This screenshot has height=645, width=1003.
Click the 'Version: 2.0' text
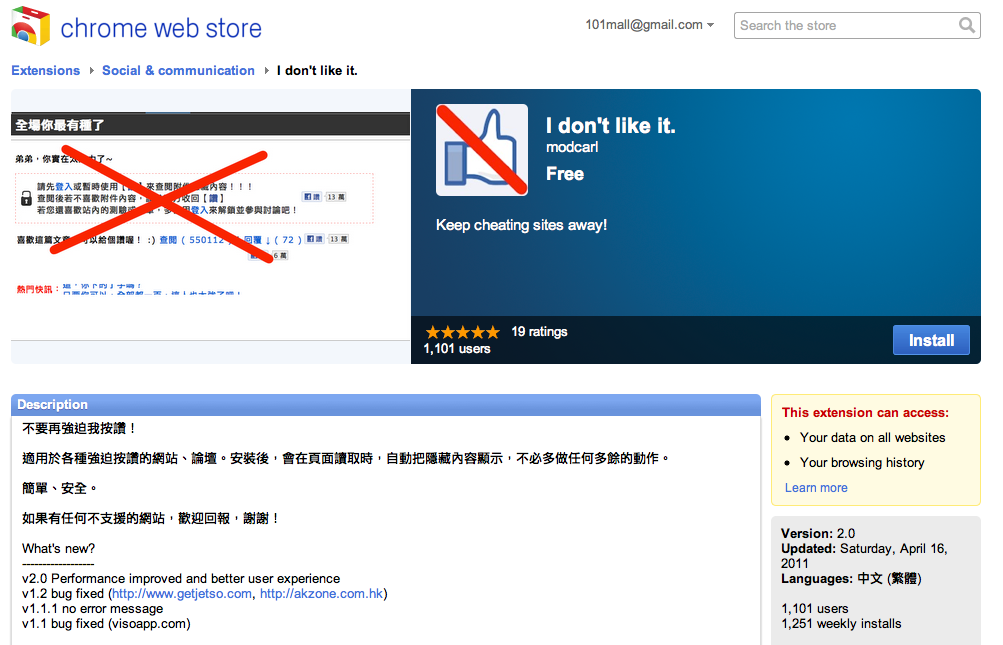[x=817, y=533]
